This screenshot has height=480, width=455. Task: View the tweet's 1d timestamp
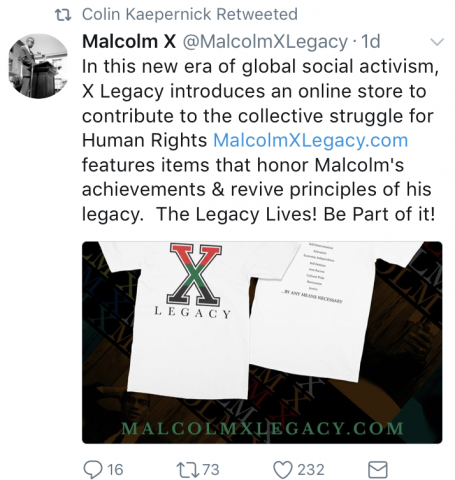[x=371, y=42]
